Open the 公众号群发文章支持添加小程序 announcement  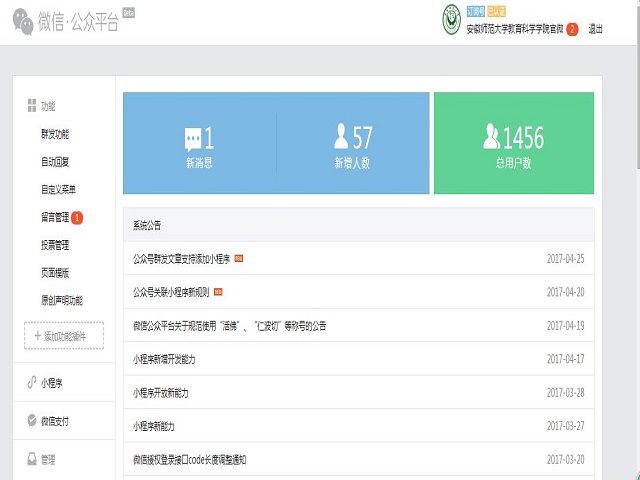pos(181,258)
